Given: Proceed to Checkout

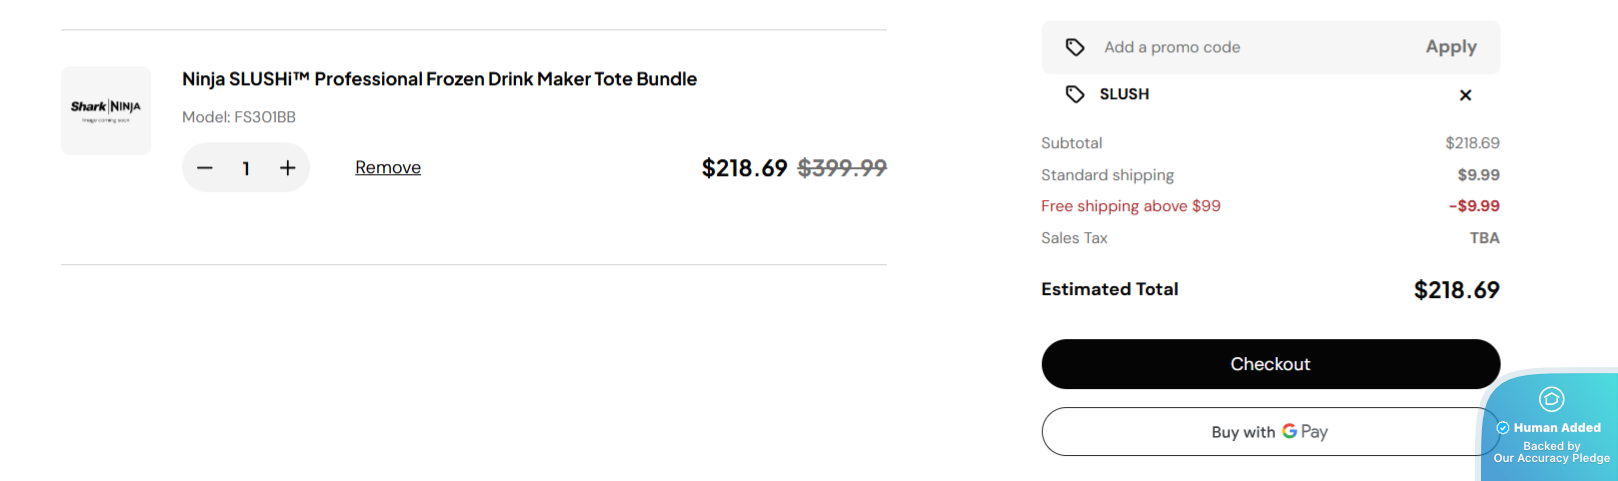Looking at the screenshot, I should (x=1270, y=364).
